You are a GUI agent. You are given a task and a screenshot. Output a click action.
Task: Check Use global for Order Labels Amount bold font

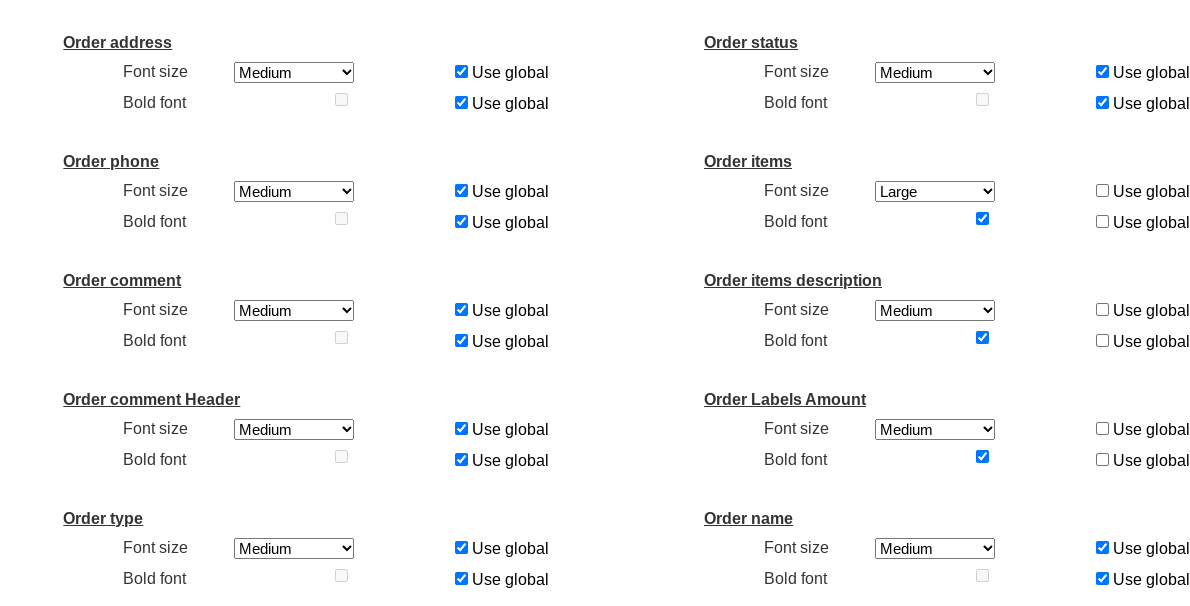[x=1102, y=460]
